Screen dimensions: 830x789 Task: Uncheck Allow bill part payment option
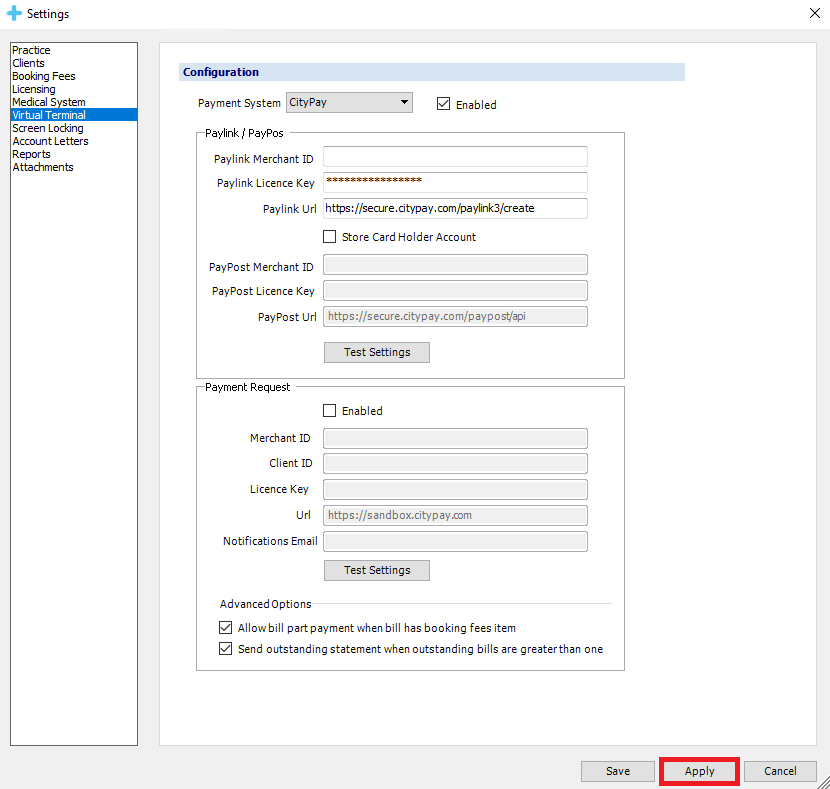pyautogui.click(x=225, y=628)
